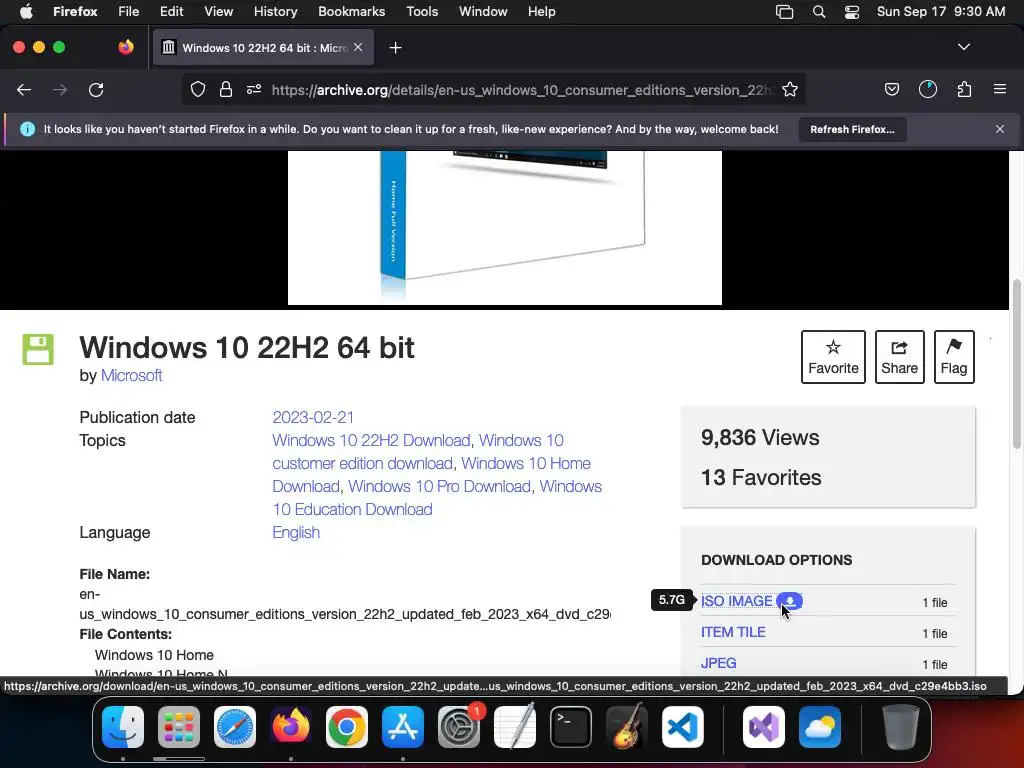Open Launchpad from the dock

(x=179, y=727)
